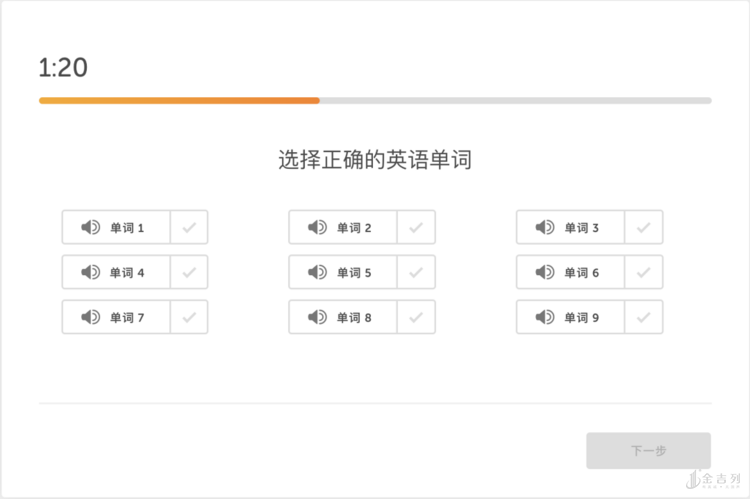Play audio speaker icon for 单词 1

click(91, 227)
